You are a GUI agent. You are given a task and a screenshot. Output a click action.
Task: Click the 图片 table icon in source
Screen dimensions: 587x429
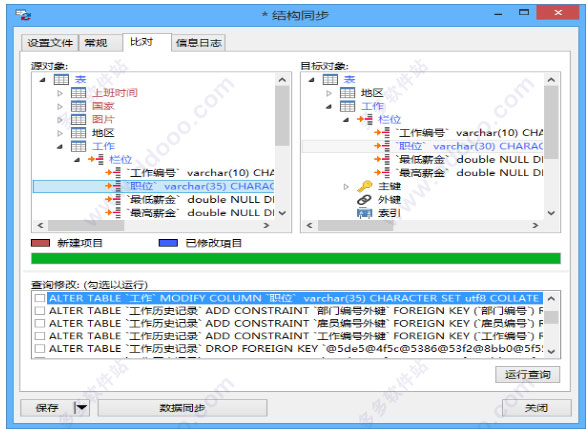pyautogui.click(x=79, y=119)
